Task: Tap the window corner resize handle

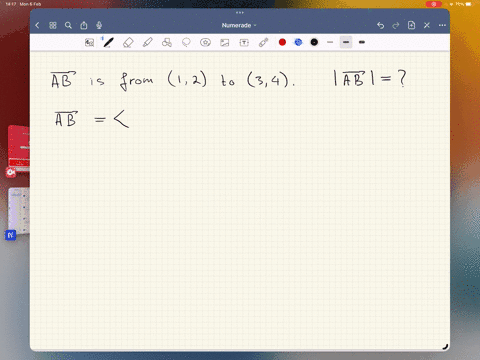Action: [445, 347]
